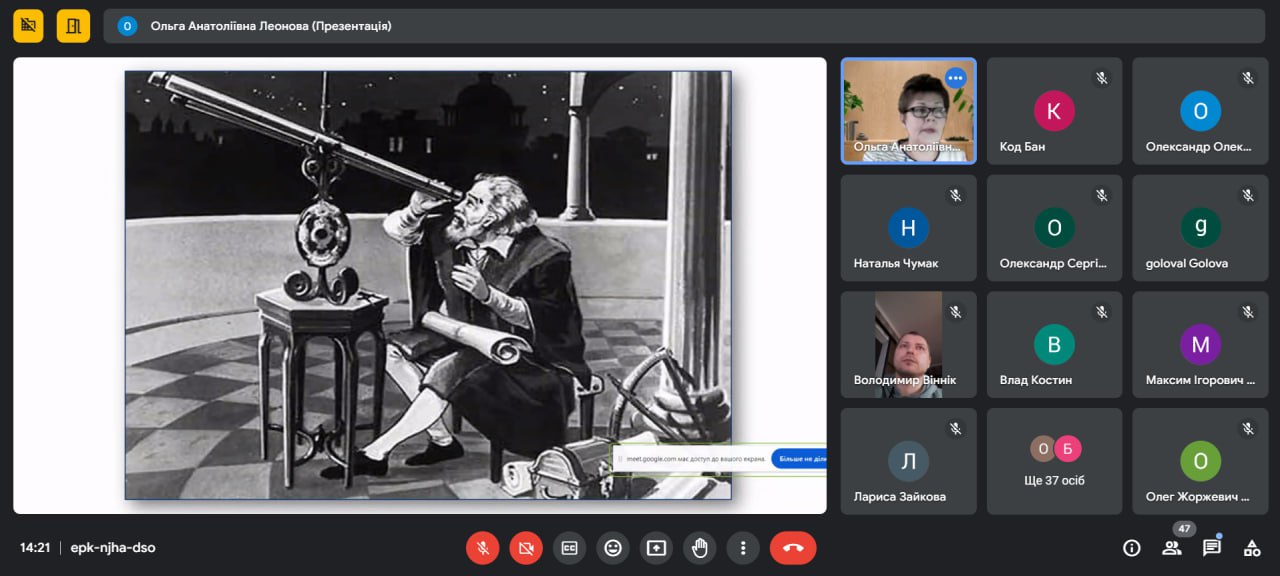Show the participants list with 47 people

click(x=1172, y=548)
